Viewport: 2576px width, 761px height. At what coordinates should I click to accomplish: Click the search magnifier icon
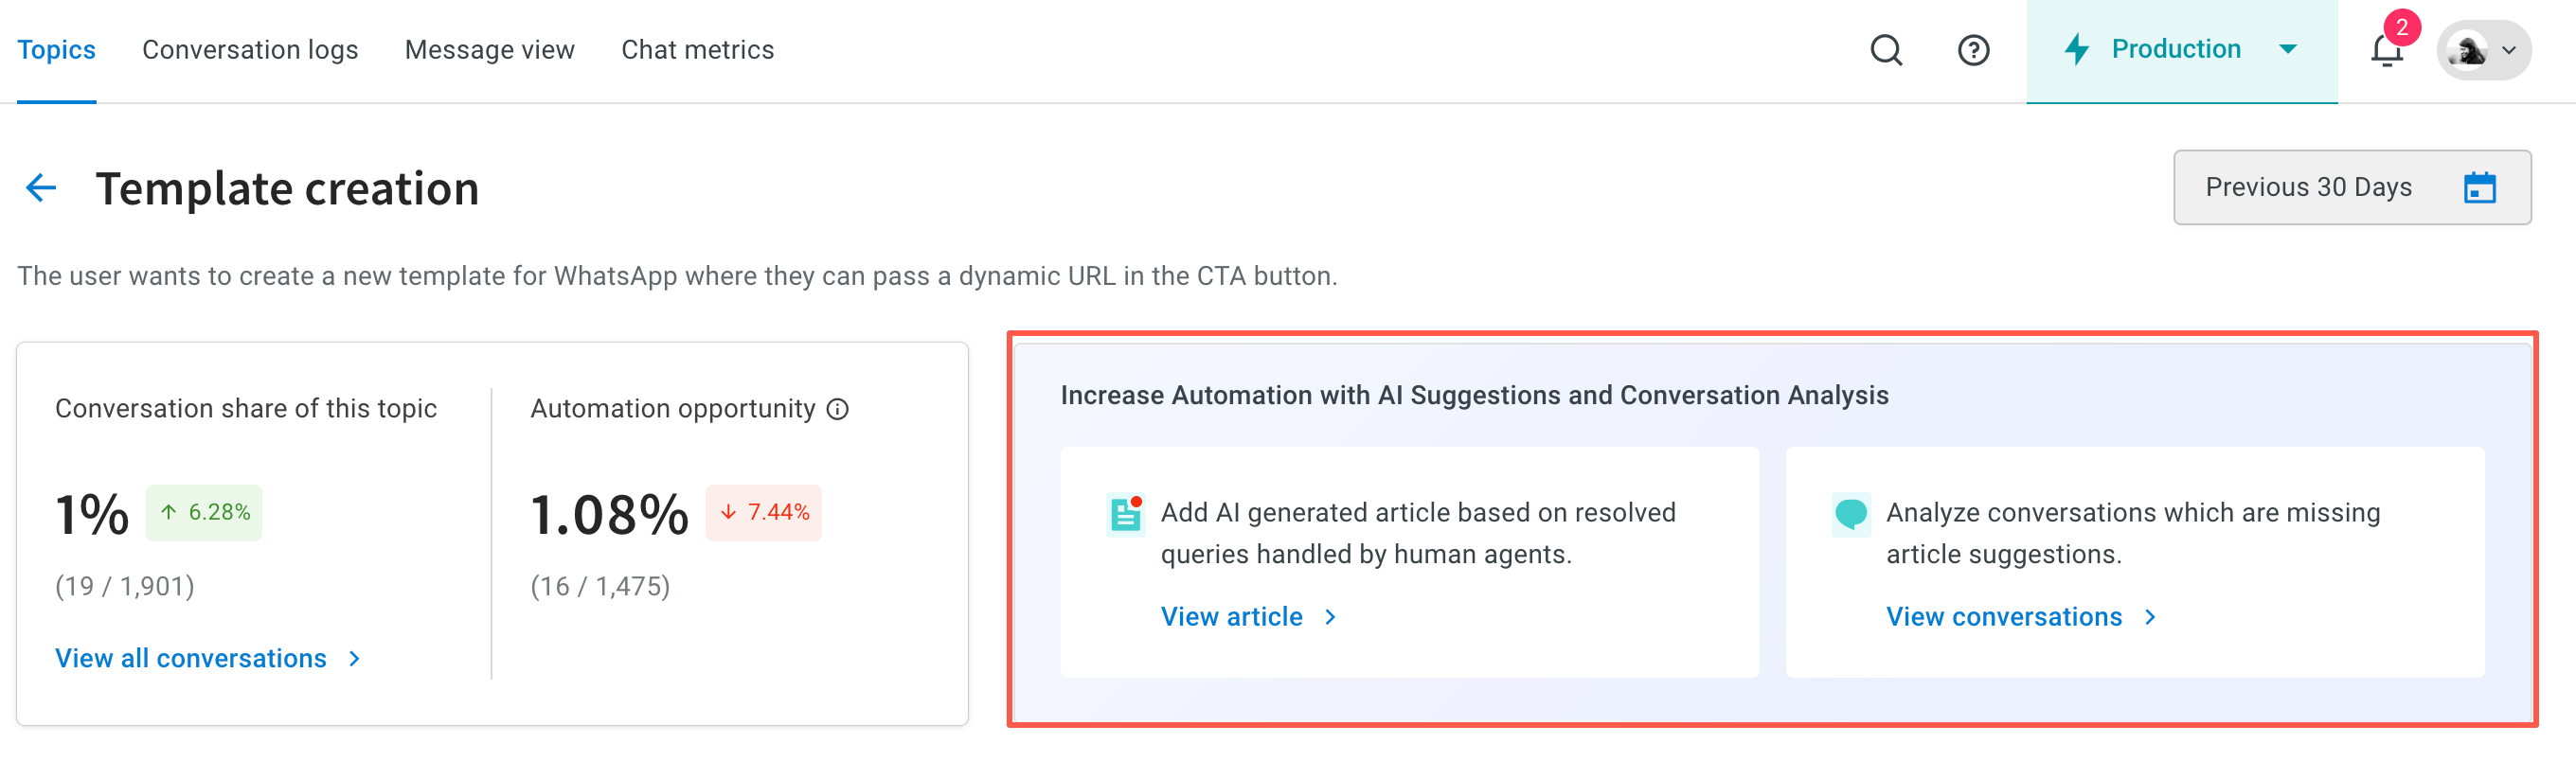(1886, 50)
